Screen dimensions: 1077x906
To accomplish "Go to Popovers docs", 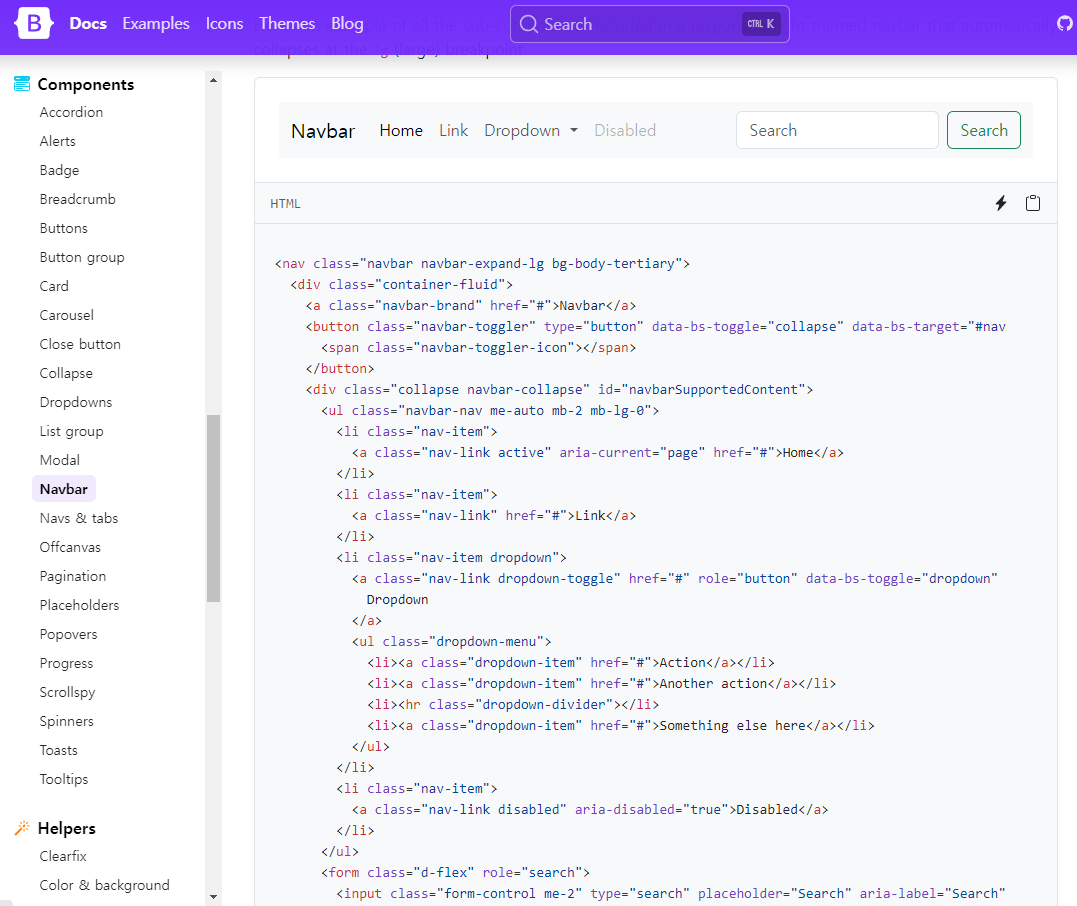I will tap(69, 634).
